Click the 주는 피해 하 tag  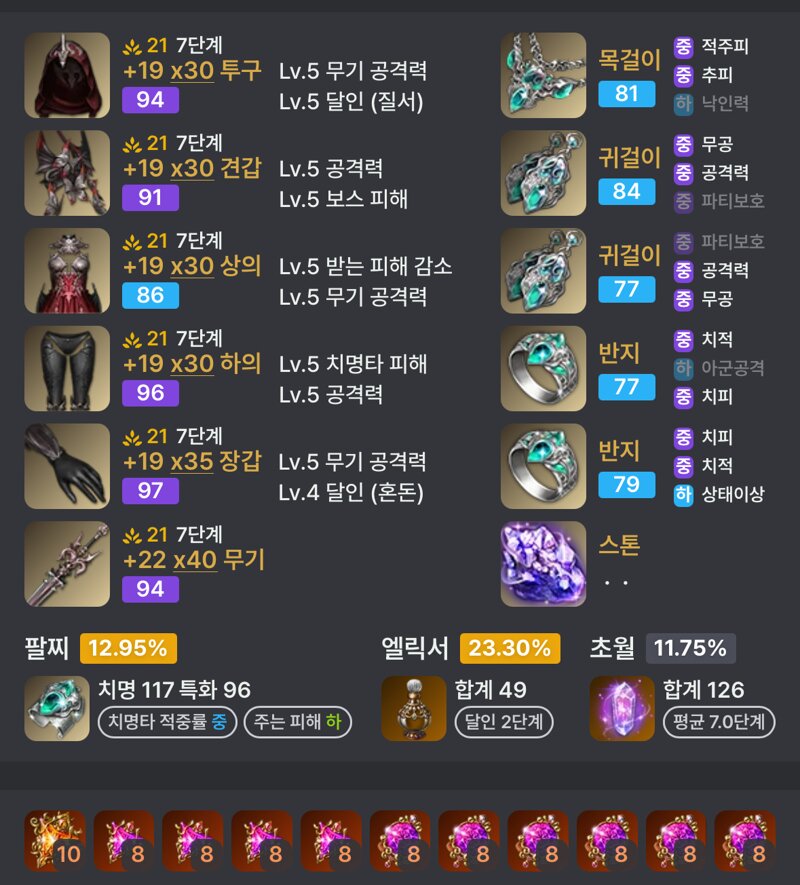(298, 722)
